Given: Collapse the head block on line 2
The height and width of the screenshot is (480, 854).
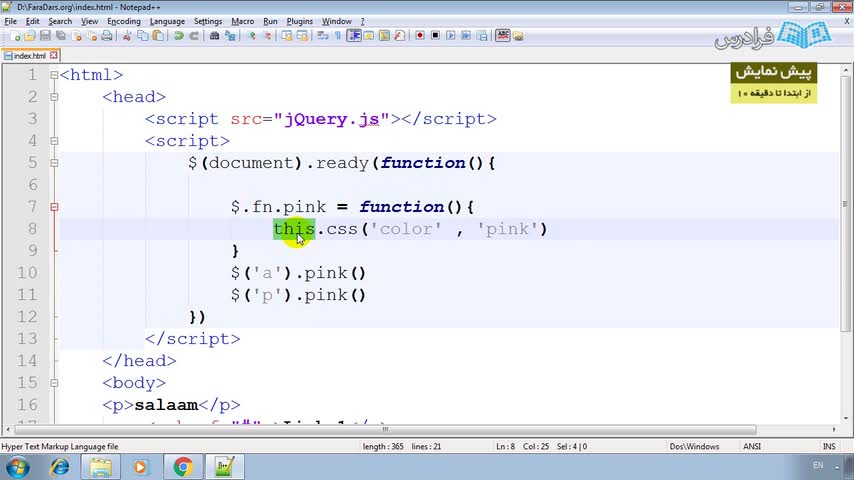Looking at the screenshot, I should coord(54,97).
